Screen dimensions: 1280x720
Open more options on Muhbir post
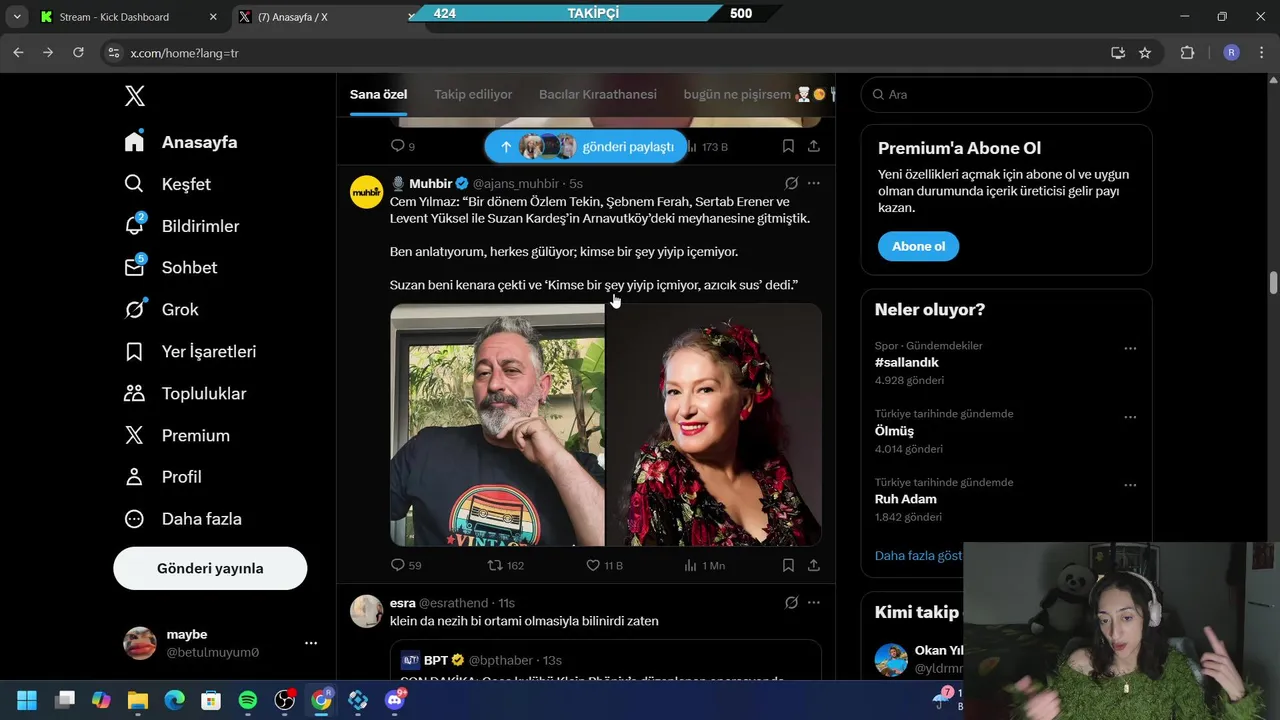coord(814,183)
